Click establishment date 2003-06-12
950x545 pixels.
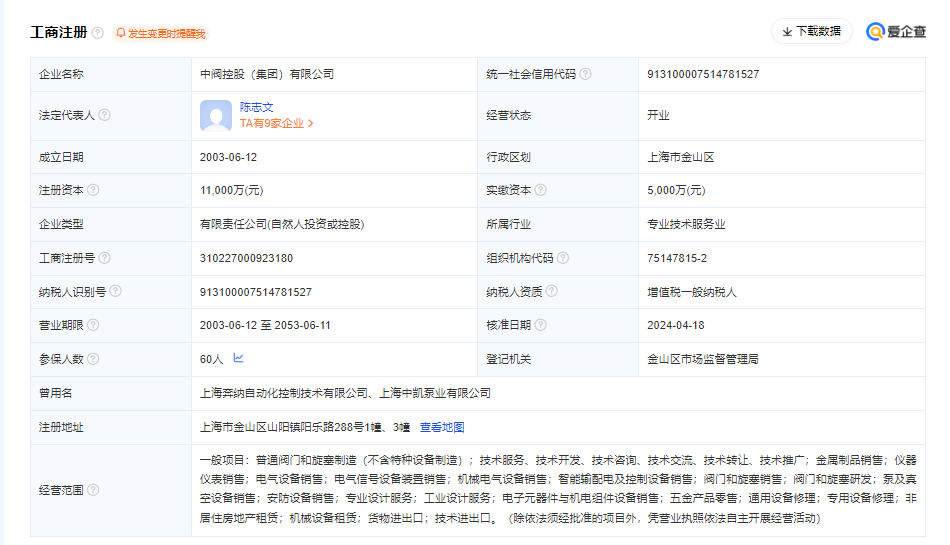click(228, 157)
